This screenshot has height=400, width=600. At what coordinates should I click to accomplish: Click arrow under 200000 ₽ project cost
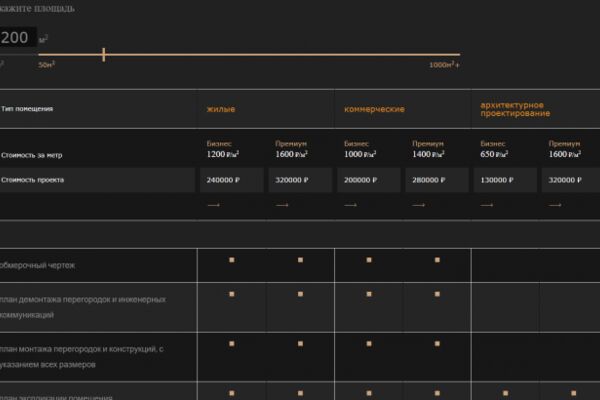pos(350,205)
